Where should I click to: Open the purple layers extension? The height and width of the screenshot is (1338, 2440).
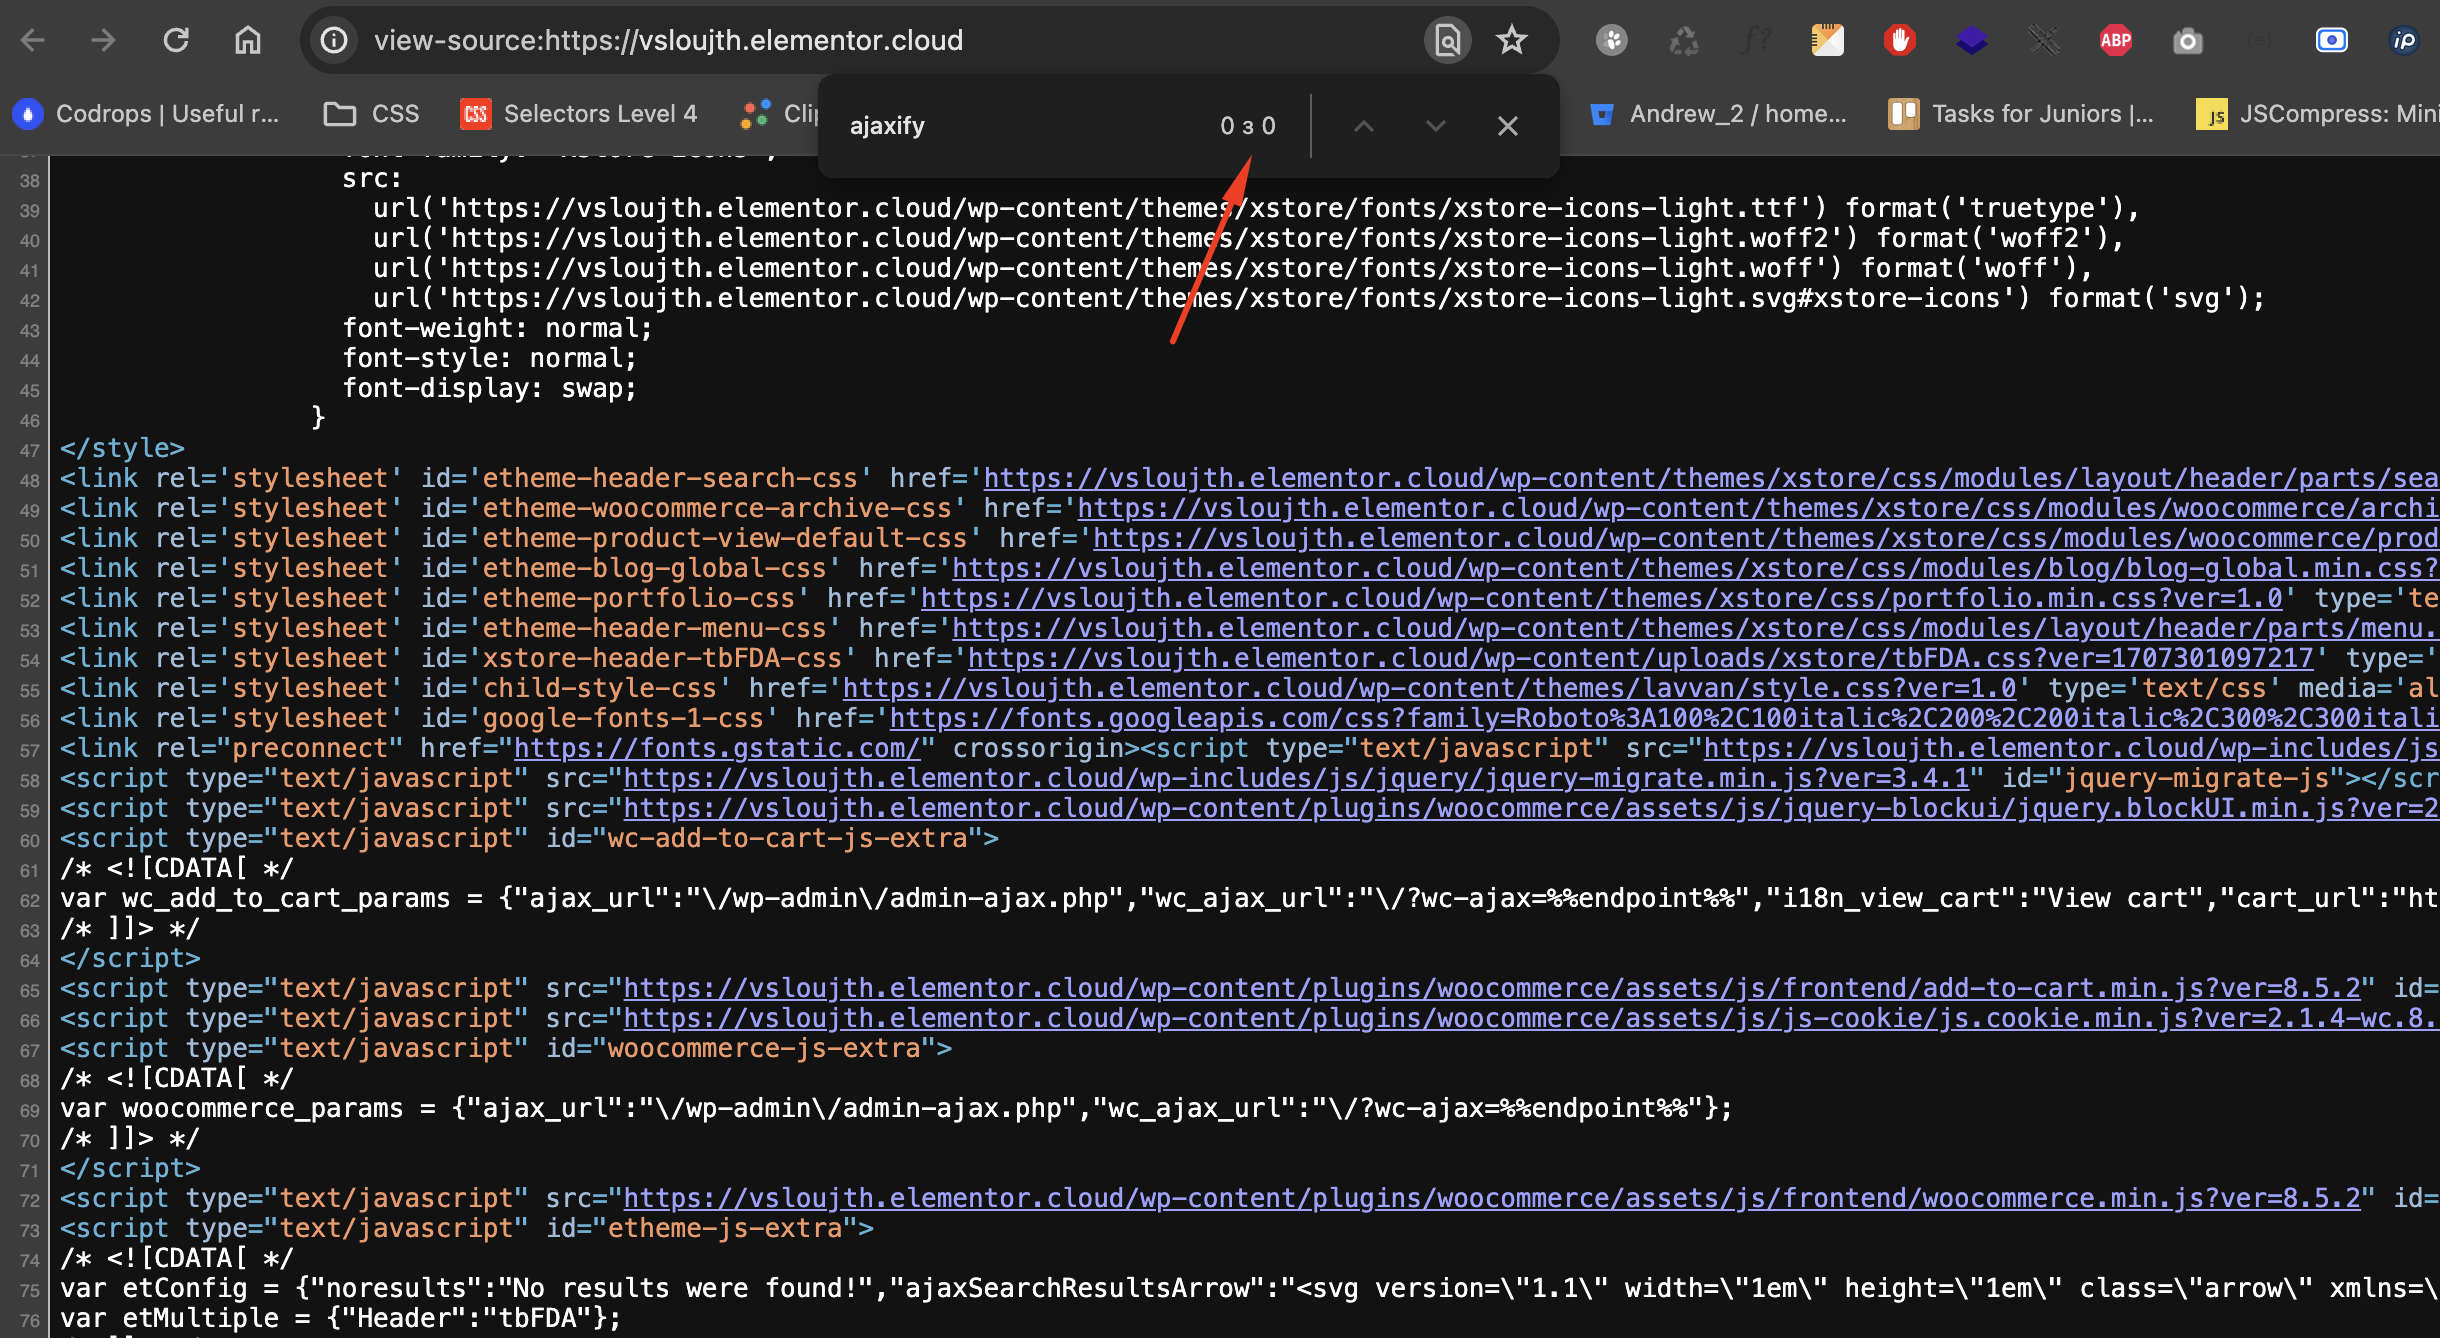tap(1971, 40)
